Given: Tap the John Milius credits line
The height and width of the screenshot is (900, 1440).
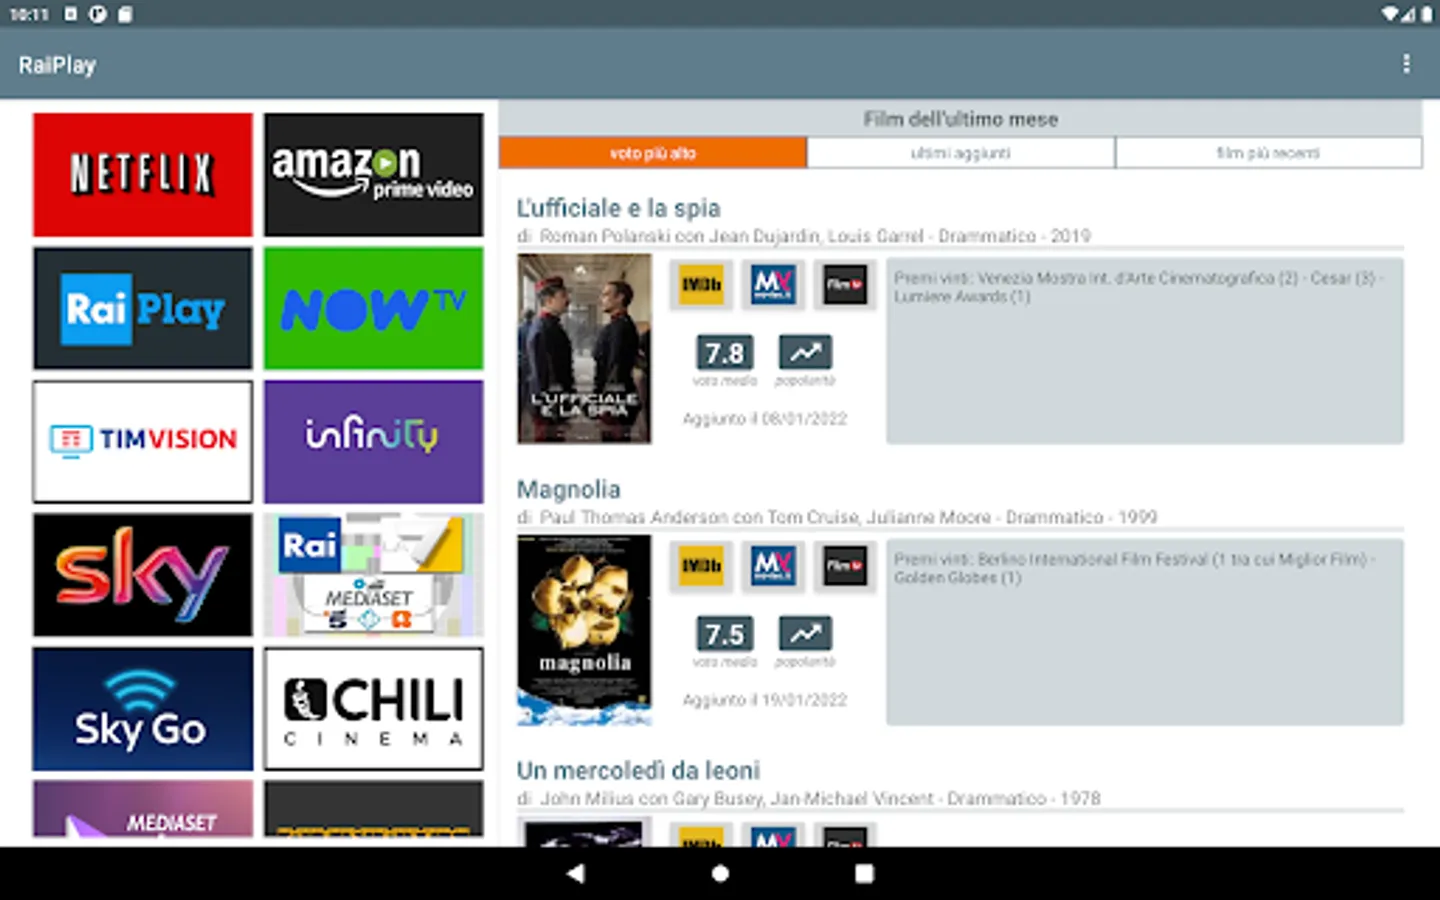Looking at the screenshot, I should [809, 798].
